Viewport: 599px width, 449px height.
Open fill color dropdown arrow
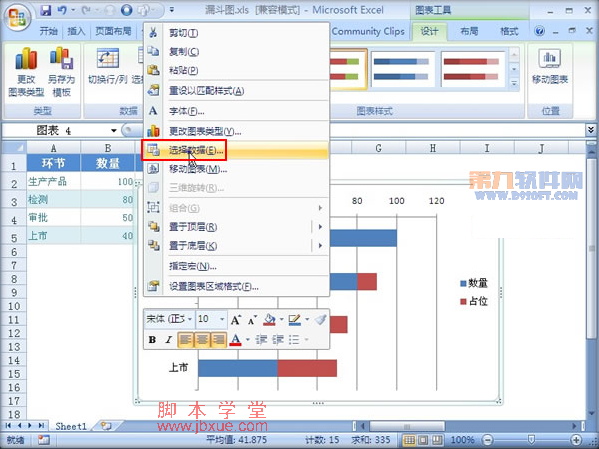coord(281,319)
